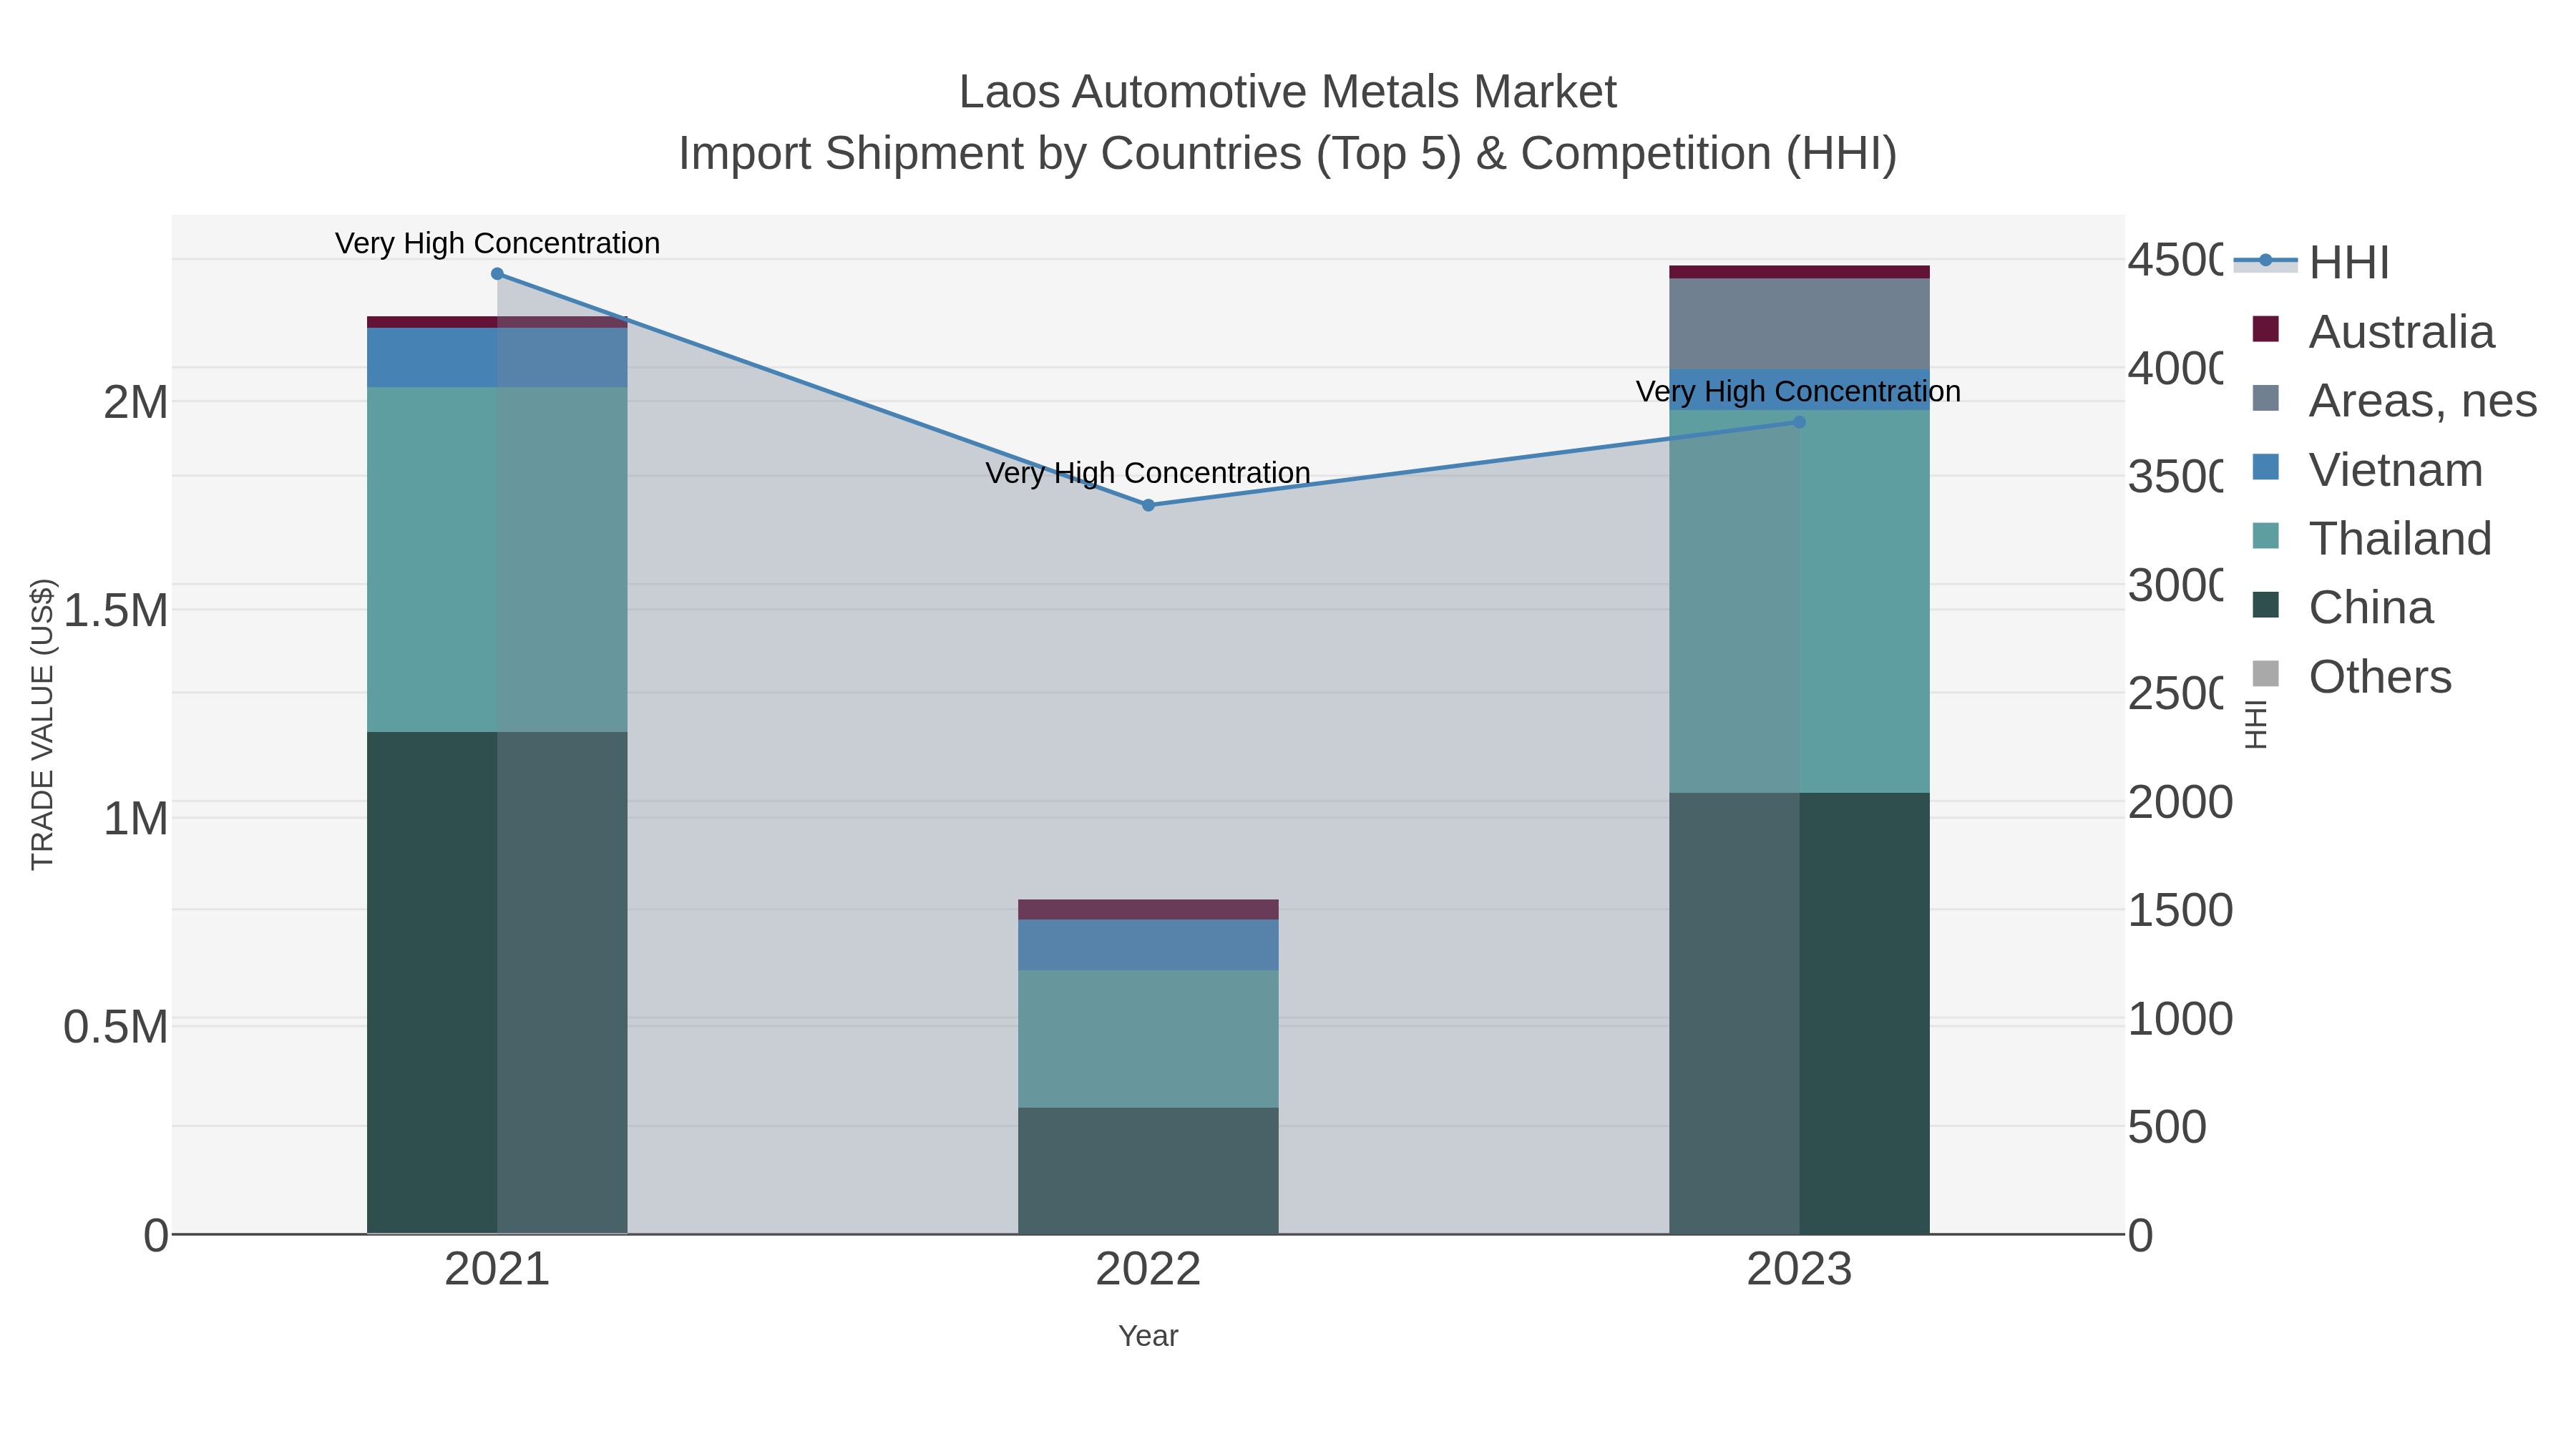Click Areas, nes bar segment for 2023
The height and width of the screenshot is (1449, 2576).
1799,324
